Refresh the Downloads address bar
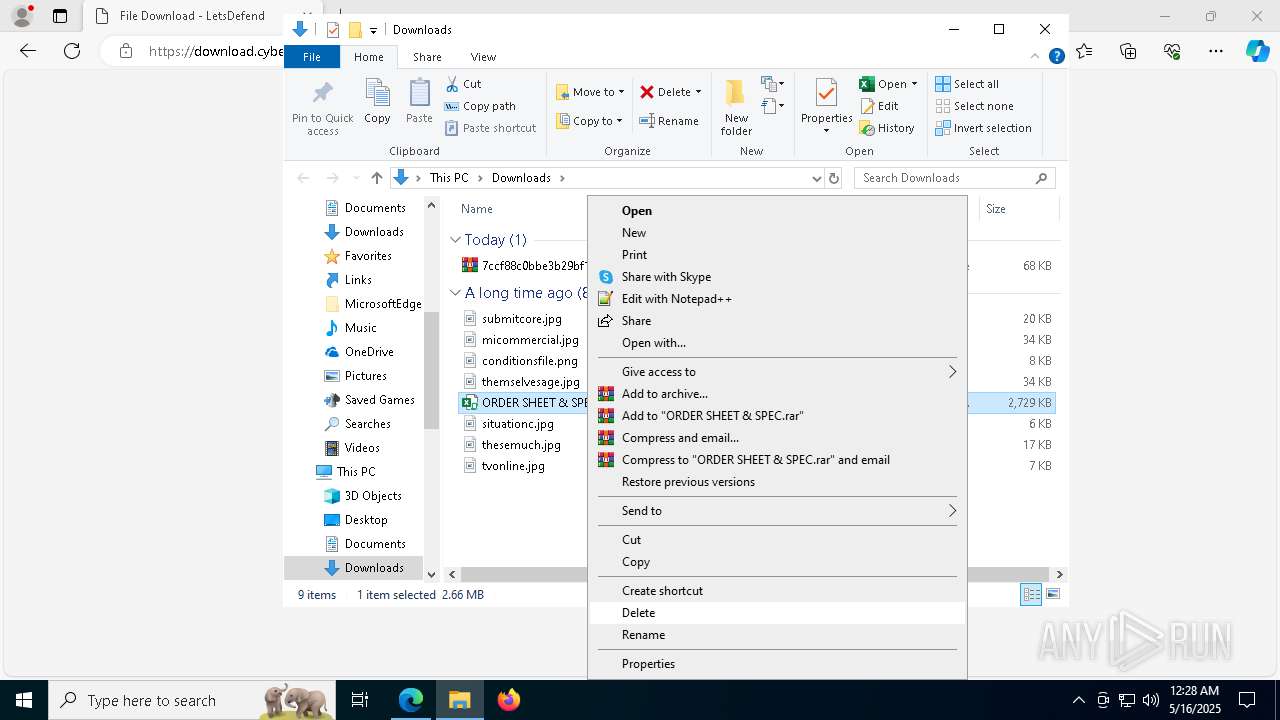The width and height of the screenshot is (1280, 720). [x=834, y=178]
